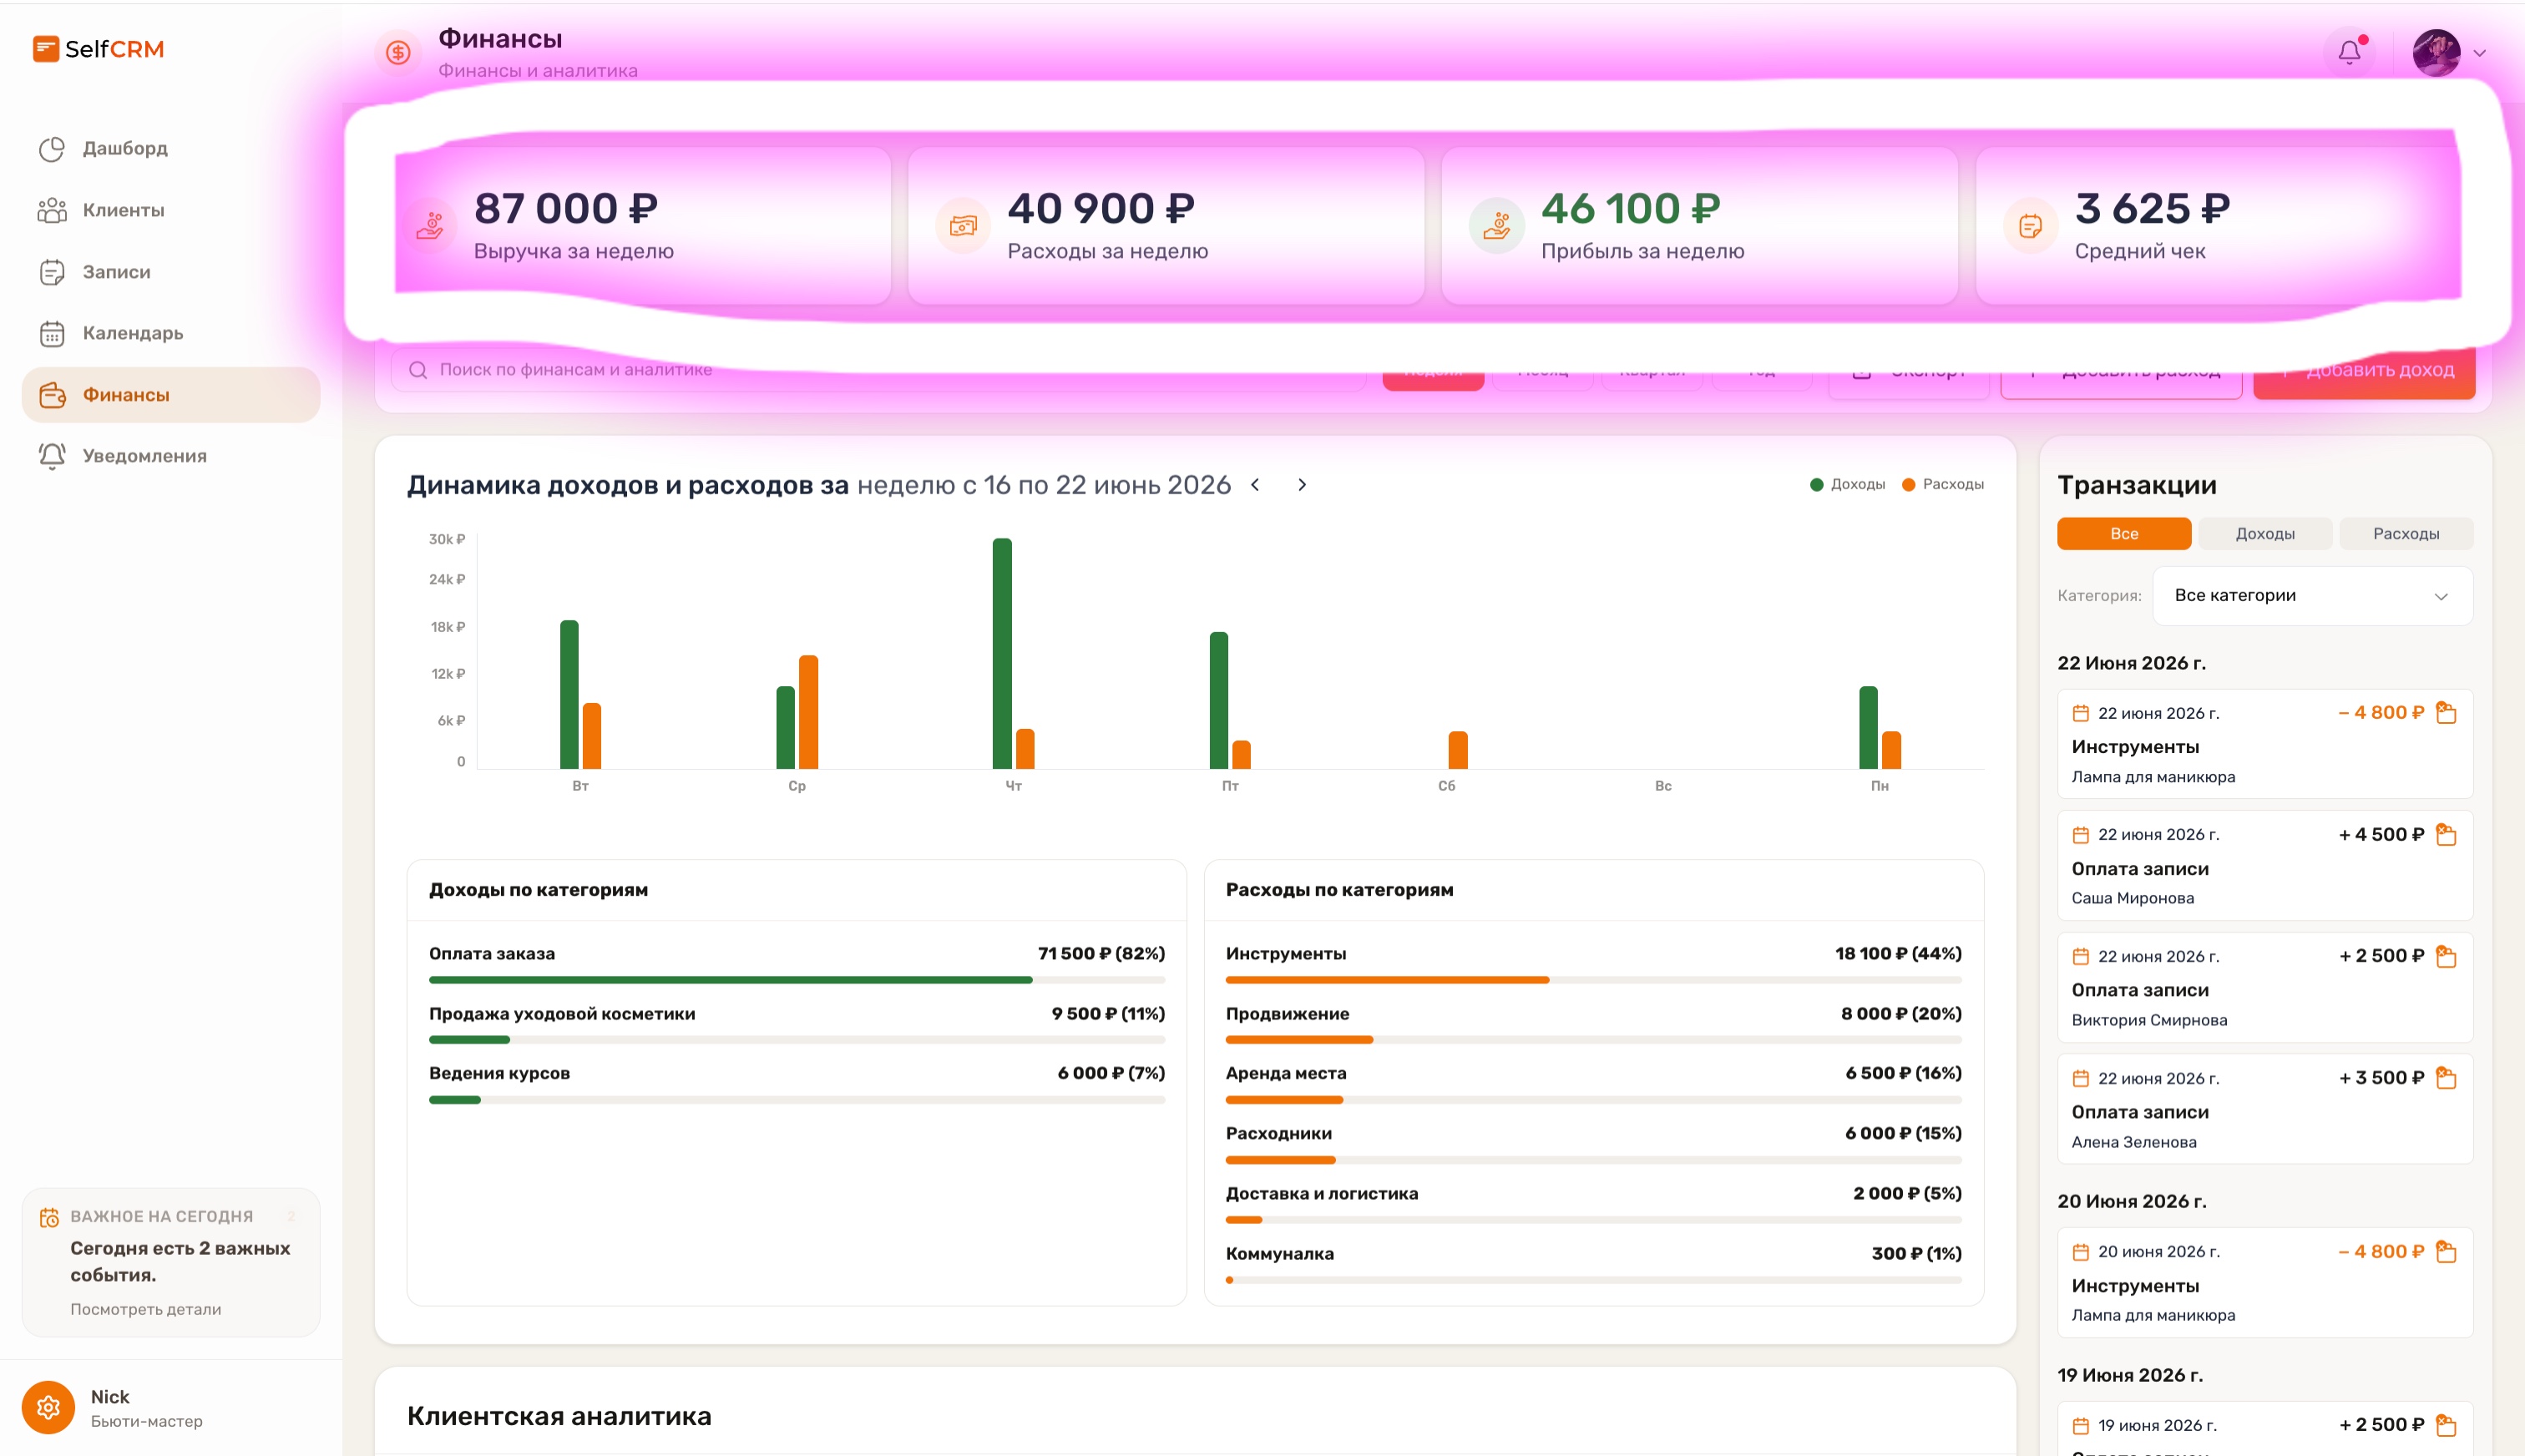This screenshot has height=1456, width=2525.
Task: Click the Расходы за неделю card icon
Action: coord(963,226)
